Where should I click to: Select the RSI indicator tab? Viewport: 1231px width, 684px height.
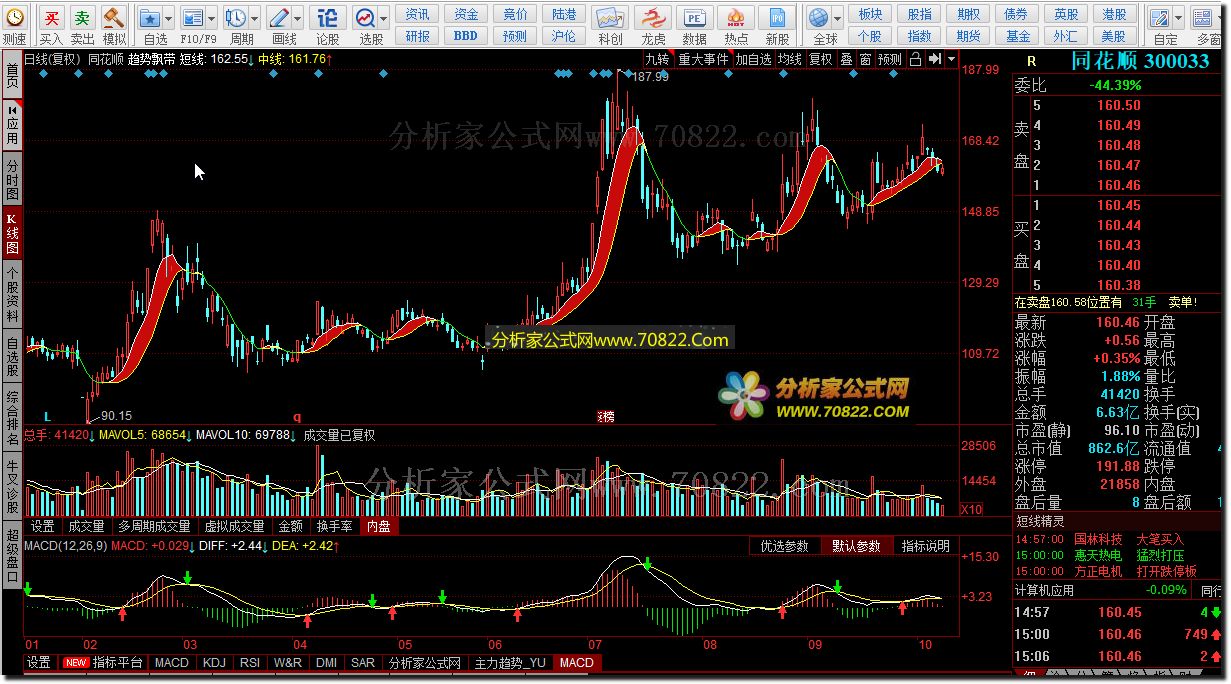(x=250, y=662)
